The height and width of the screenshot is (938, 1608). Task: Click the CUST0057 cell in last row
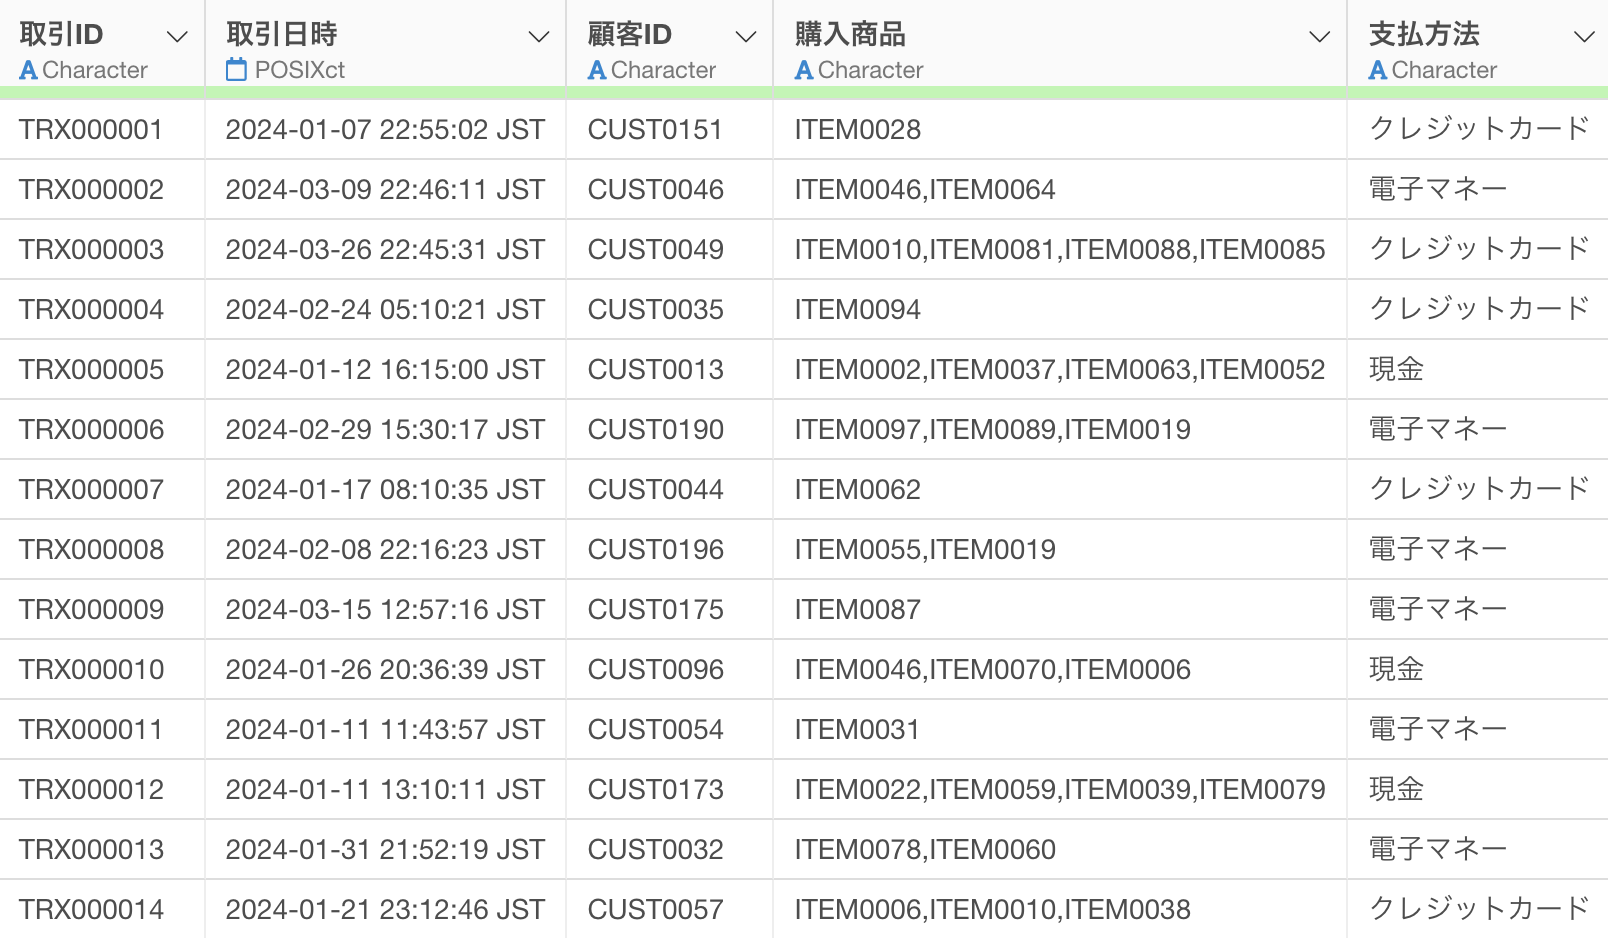tap(655, 910)
